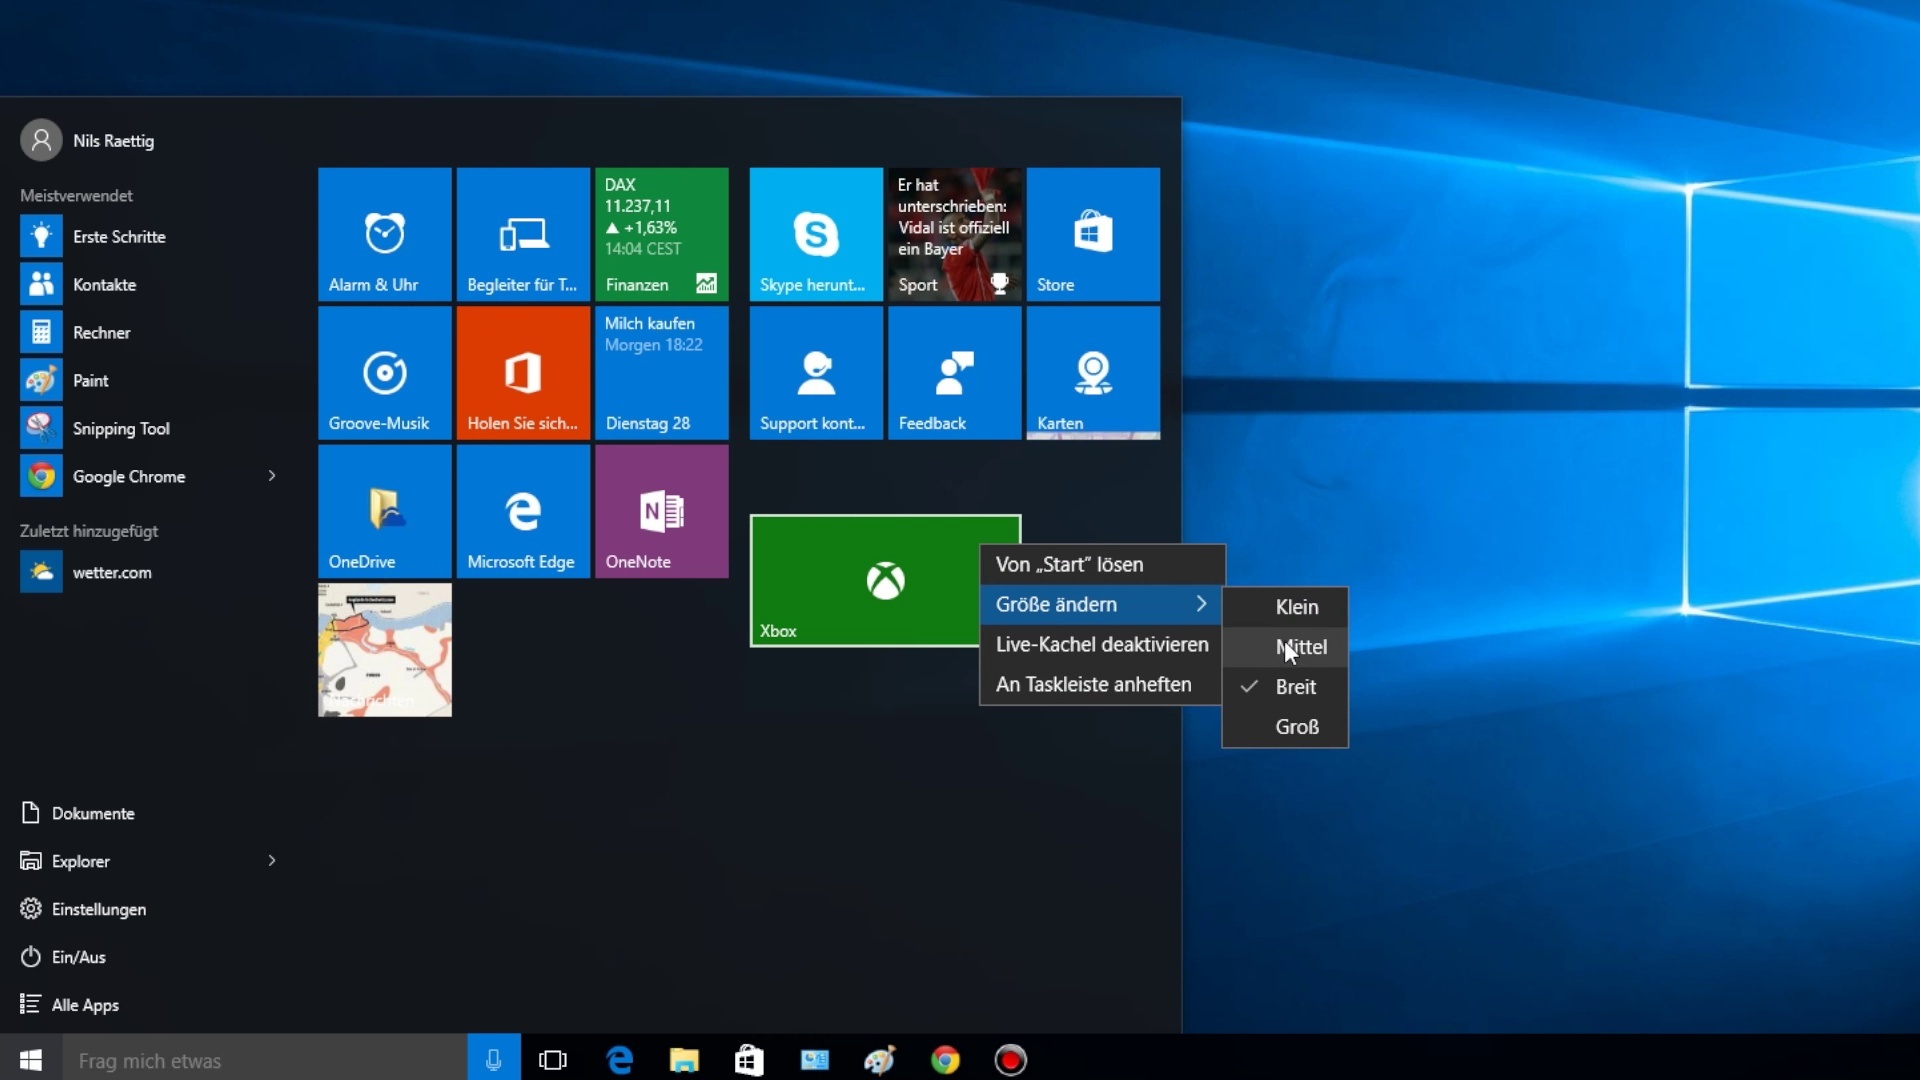This screenshot has height=1080, width=1920.
Task: Click 'Live-Kachel deaktivieren' option
Action: point(1101,644)
